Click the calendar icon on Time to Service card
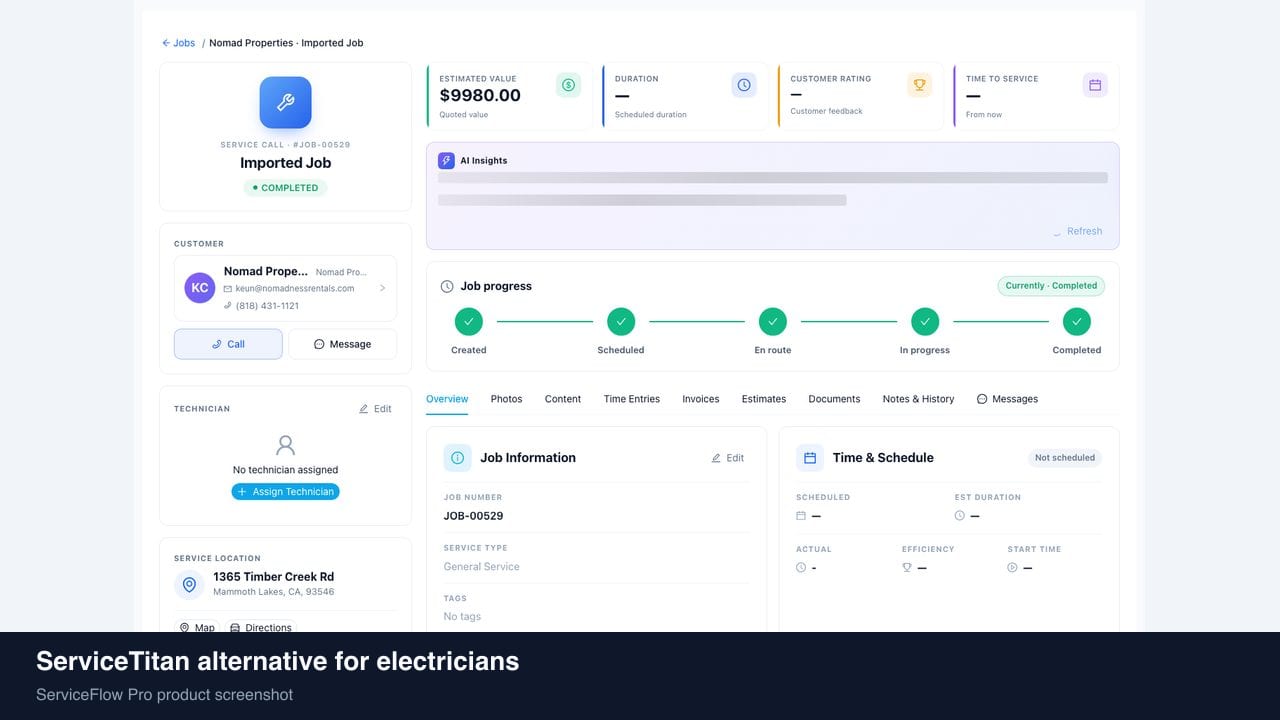Screen dimensions: 1280x720 tap(1095, 85)
